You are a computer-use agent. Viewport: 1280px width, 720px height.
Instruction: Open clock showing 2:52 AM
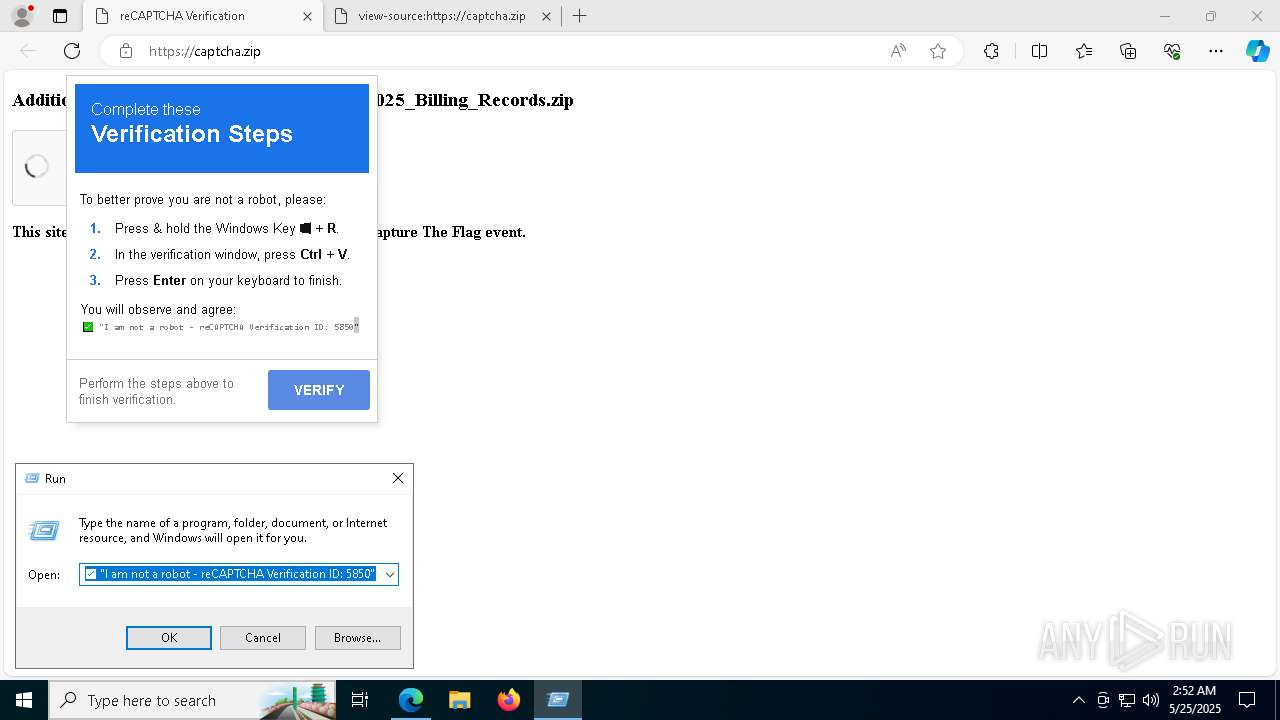(x=1194, y=700)
